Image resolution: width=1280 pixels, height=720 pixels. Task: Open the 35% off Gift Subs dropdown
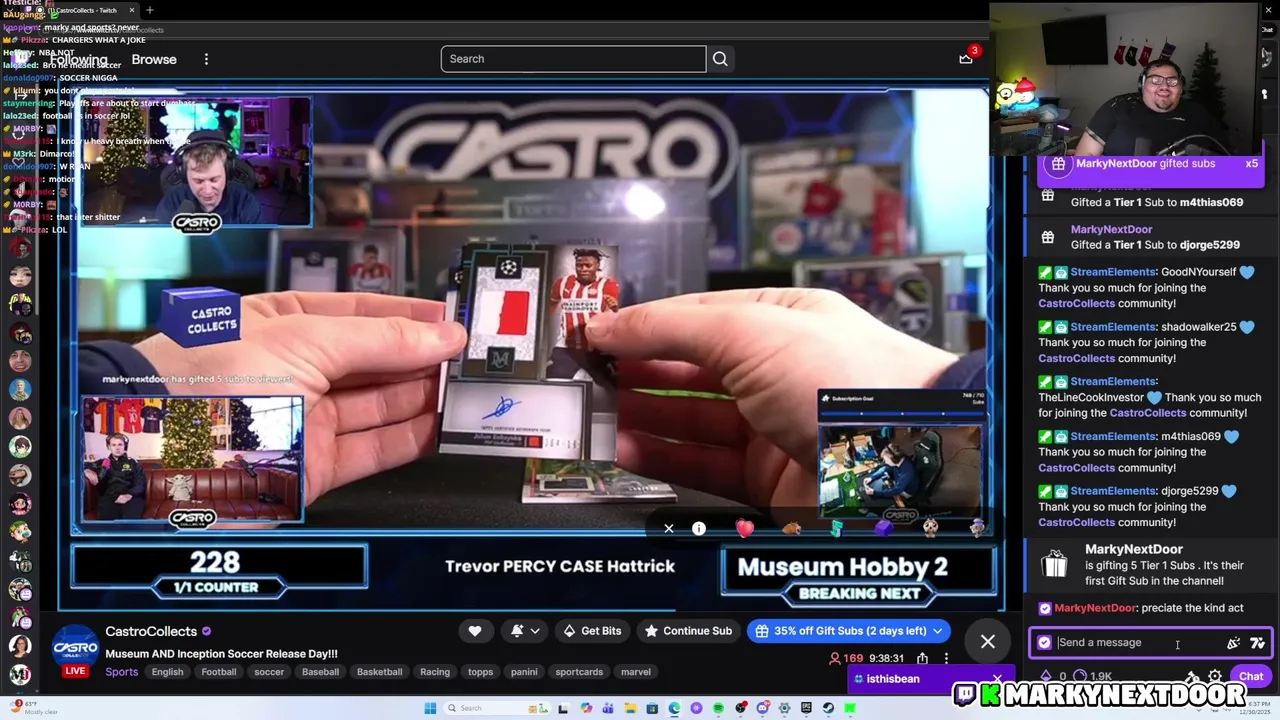tap(849, 631)
